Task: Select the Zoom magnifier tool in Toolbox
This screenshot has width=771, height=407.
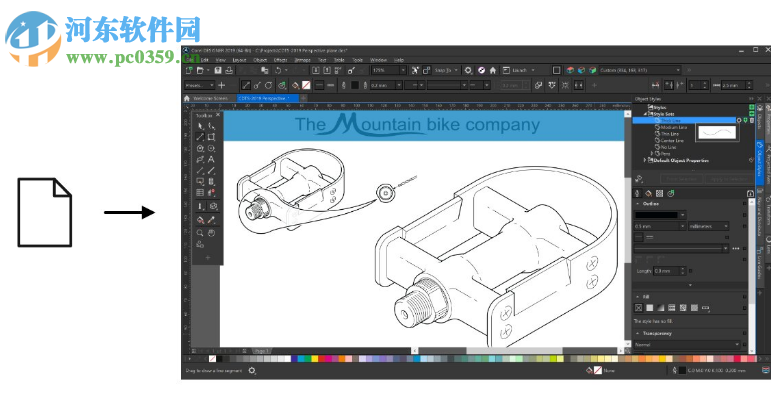Action: [x=200, y=233]
